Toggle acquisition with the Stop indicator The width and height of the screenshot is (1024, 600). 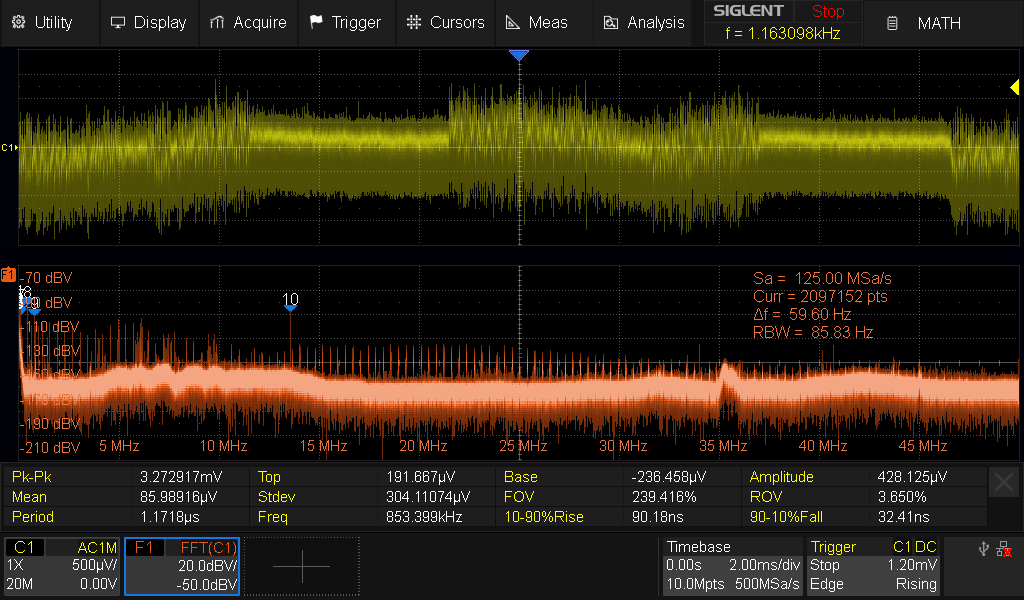pyautogui.click(x=827, y=12)
